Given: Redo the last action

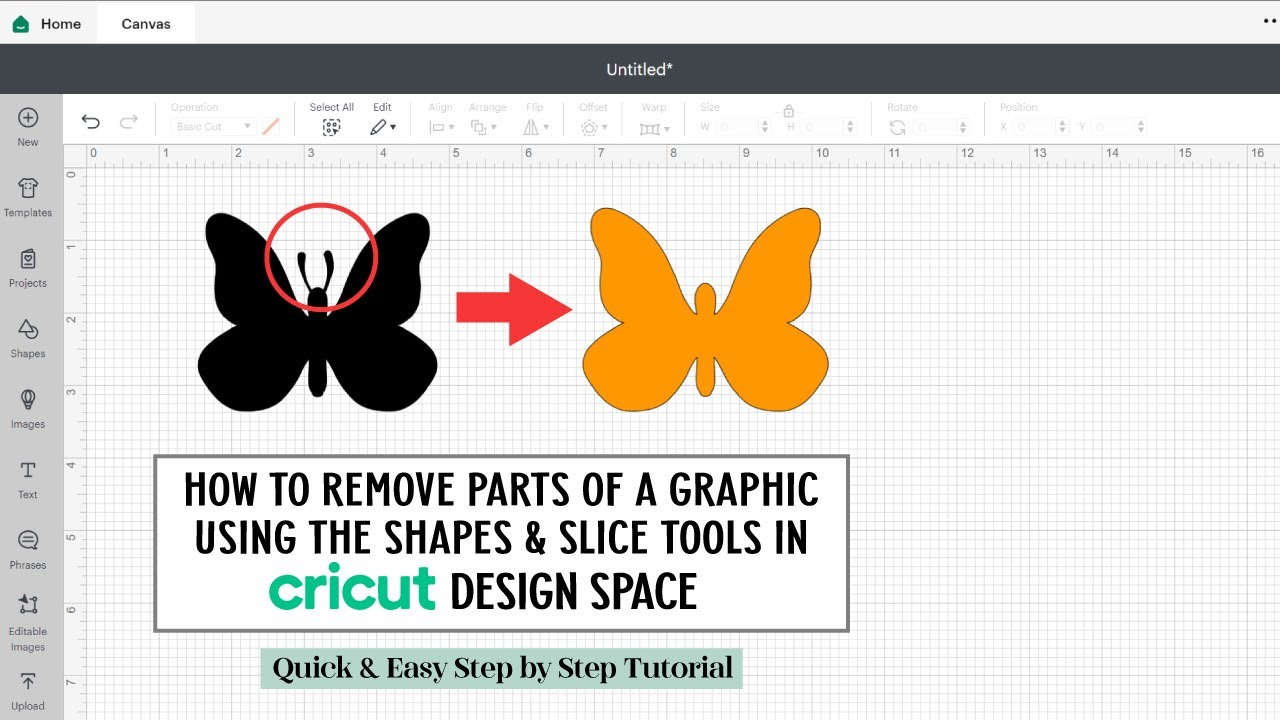Looking at the screenshot, I should (128, 122).
